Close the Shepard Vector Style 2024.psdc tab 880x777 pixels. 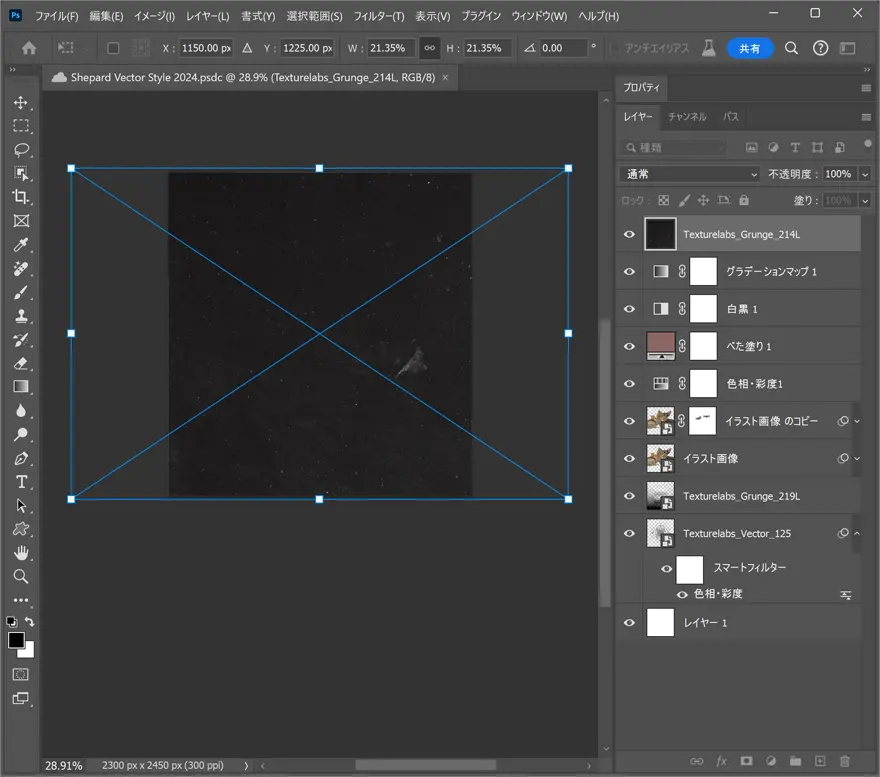pos(445,77)
